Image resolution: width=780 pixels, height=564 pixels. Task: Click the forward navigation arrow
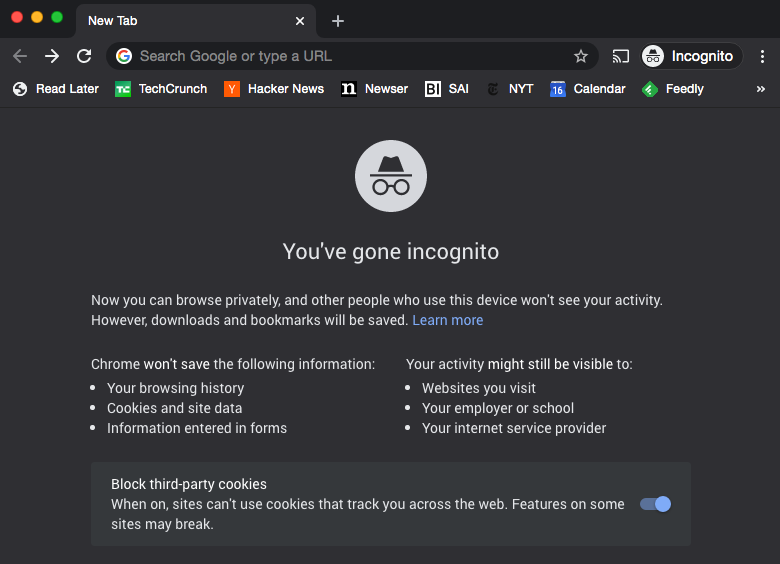[52, 56]
